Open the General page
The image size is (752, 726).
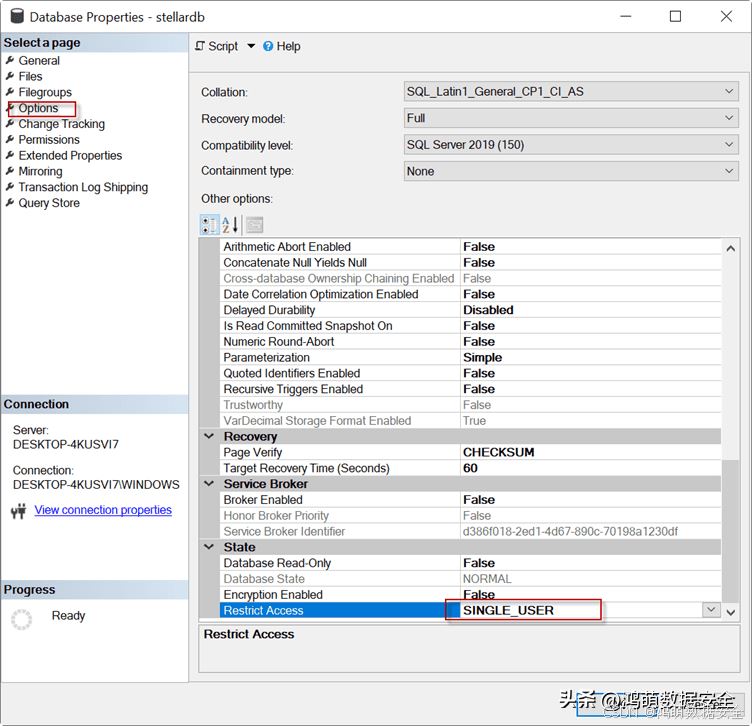(39, 60)
